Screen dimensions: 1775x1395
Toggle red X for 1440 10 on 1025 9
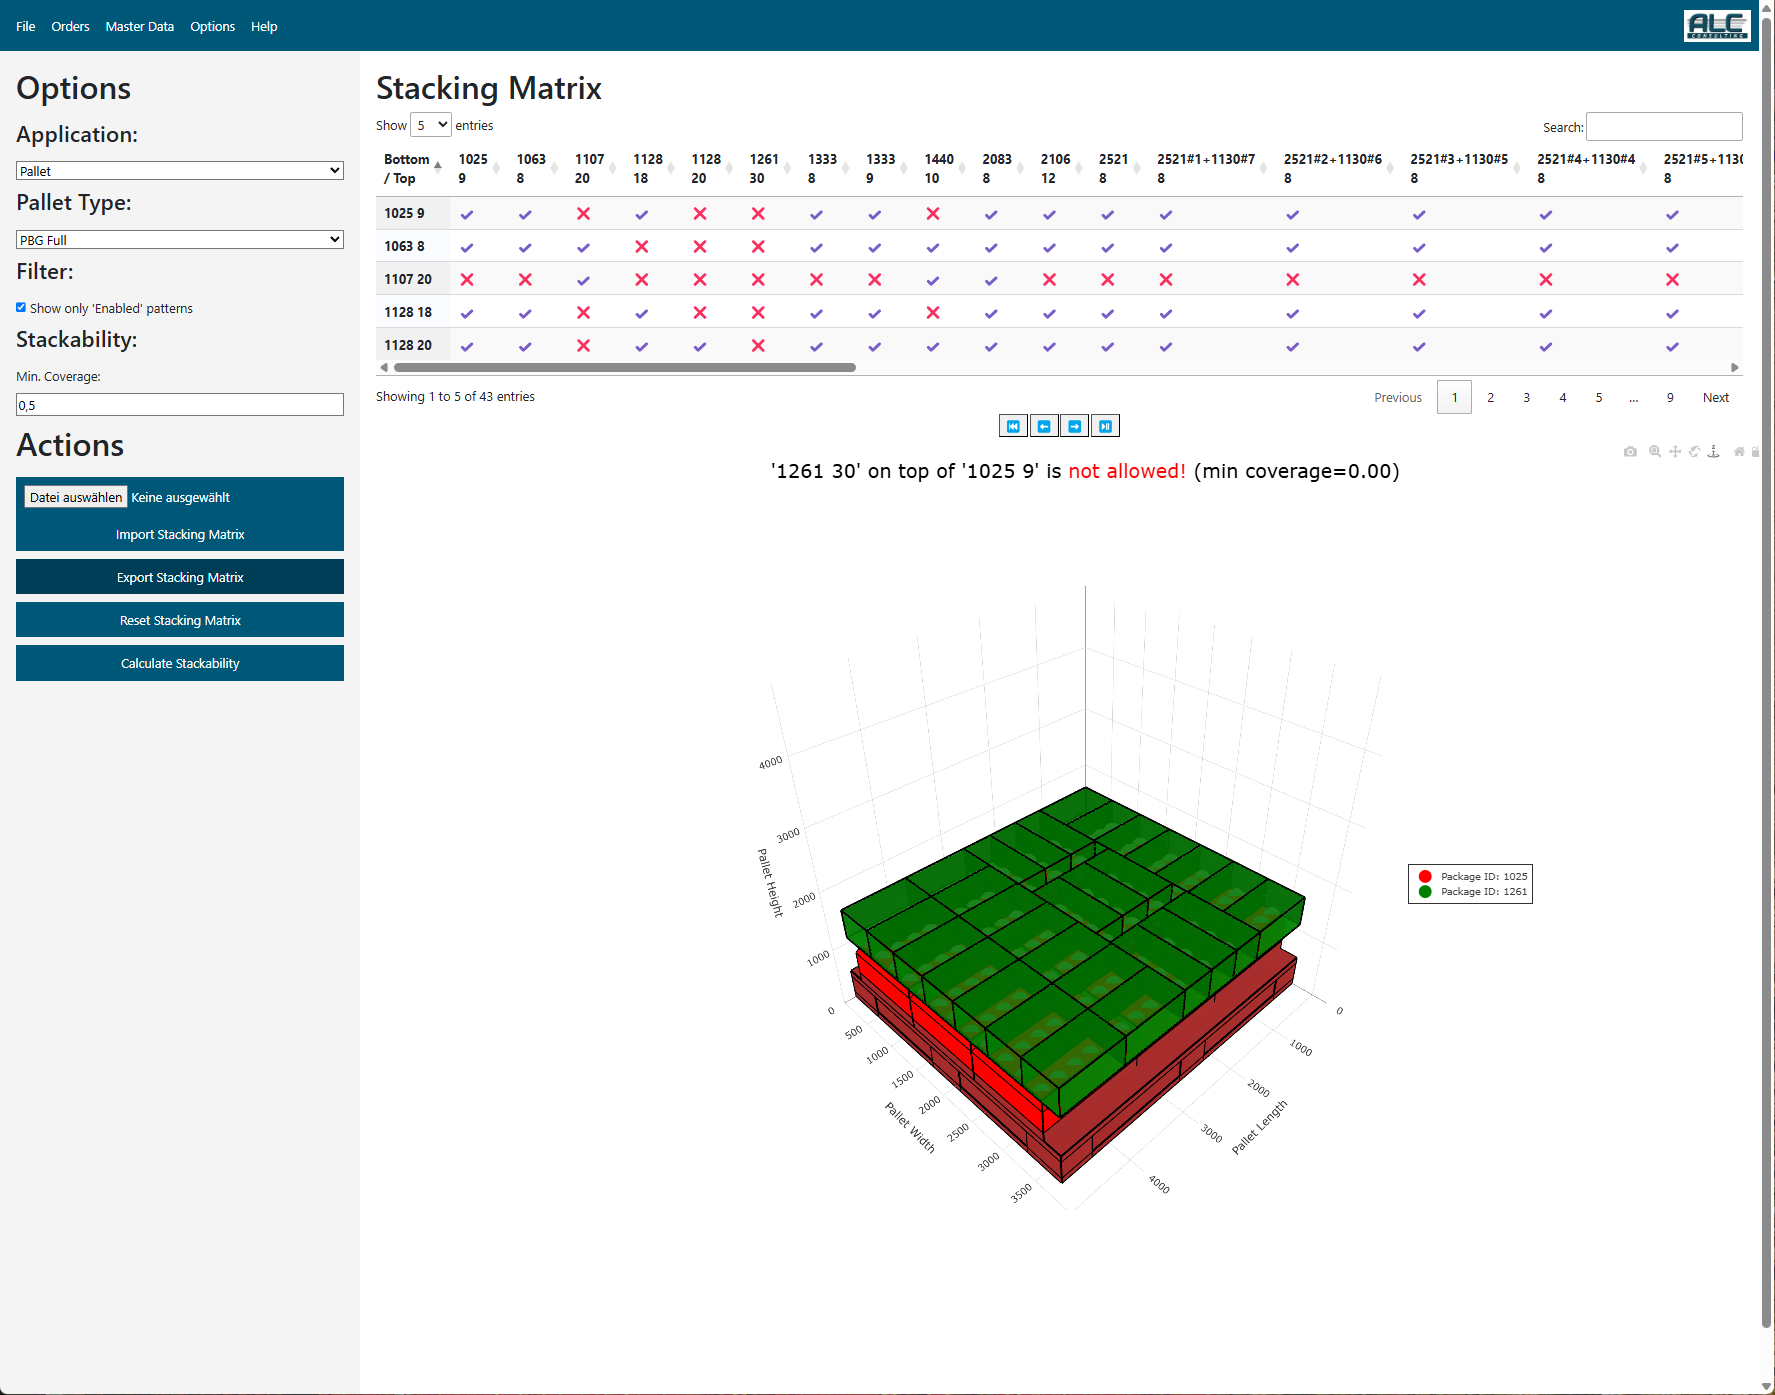(x=933, y=214)
